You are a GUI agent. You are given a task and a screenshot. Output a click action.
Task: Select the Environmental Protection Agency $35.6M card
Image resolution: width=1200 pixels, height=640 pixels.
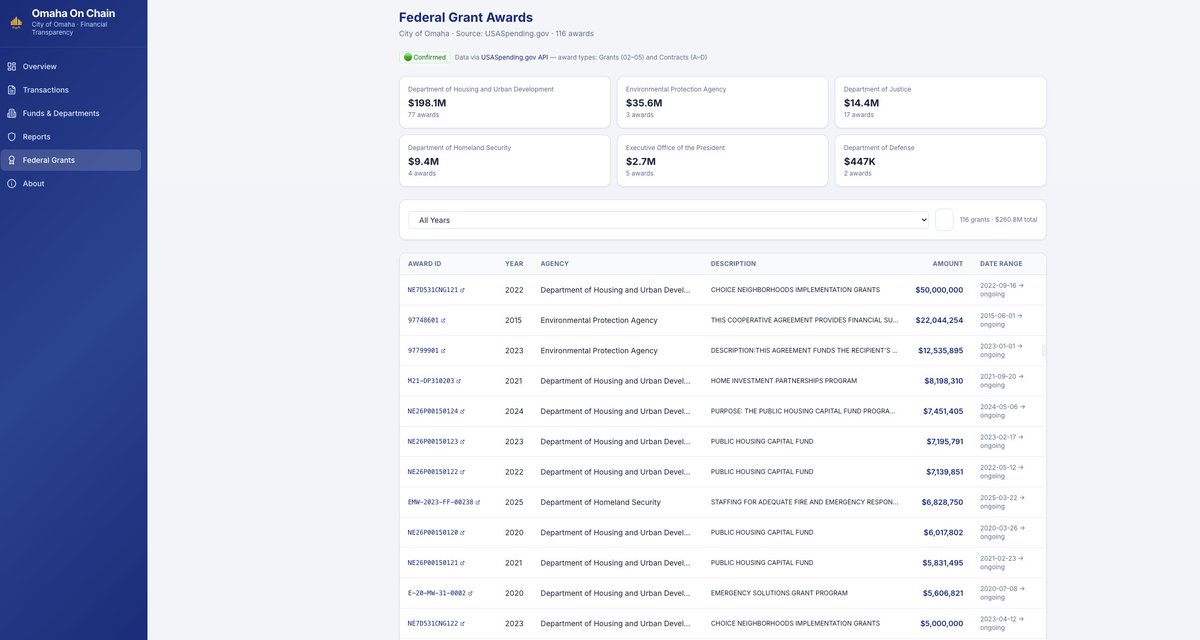pos(723,102)
